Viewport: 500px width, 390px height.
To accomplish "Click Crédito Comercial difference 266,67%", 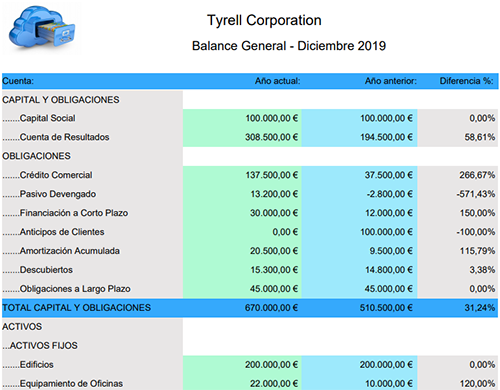I will (x=477, y=175).
